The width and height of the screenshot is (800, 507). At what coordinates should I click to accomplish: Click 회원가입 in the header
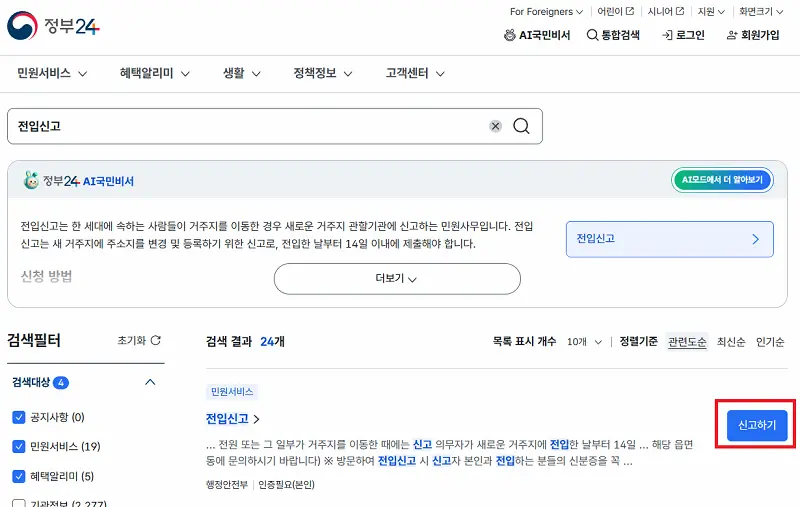click(753, 35)
